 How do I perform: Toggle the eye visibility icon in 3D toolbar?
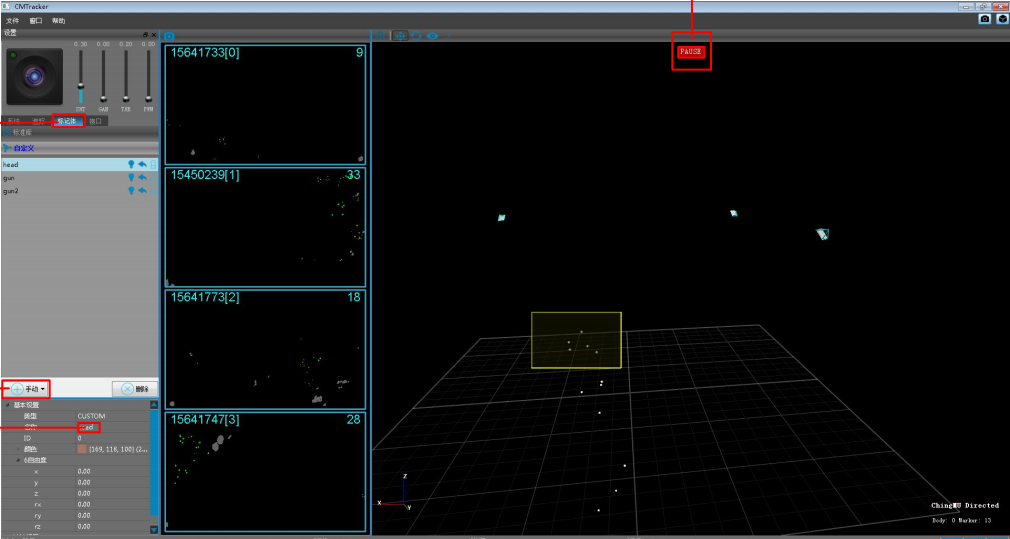(432, 36)
